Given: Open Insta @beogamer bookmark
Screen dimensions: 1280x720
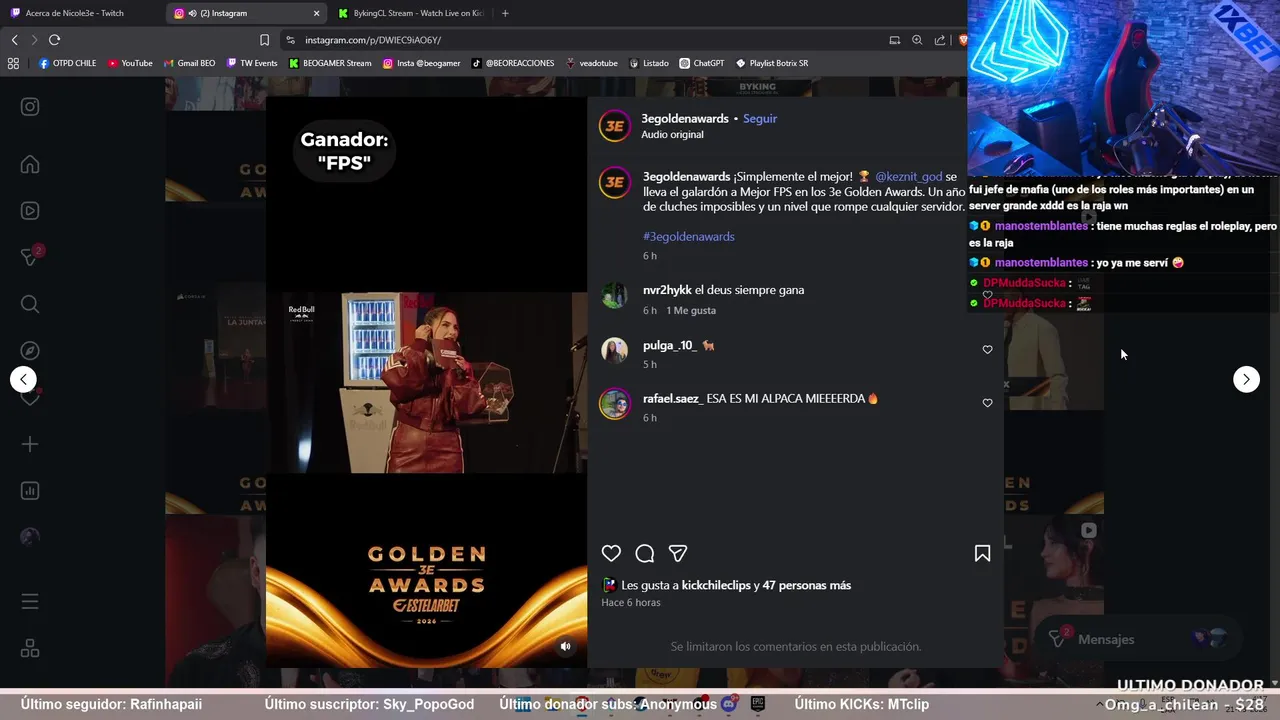Looking at the screenshot, I should (x=421, y=63).
